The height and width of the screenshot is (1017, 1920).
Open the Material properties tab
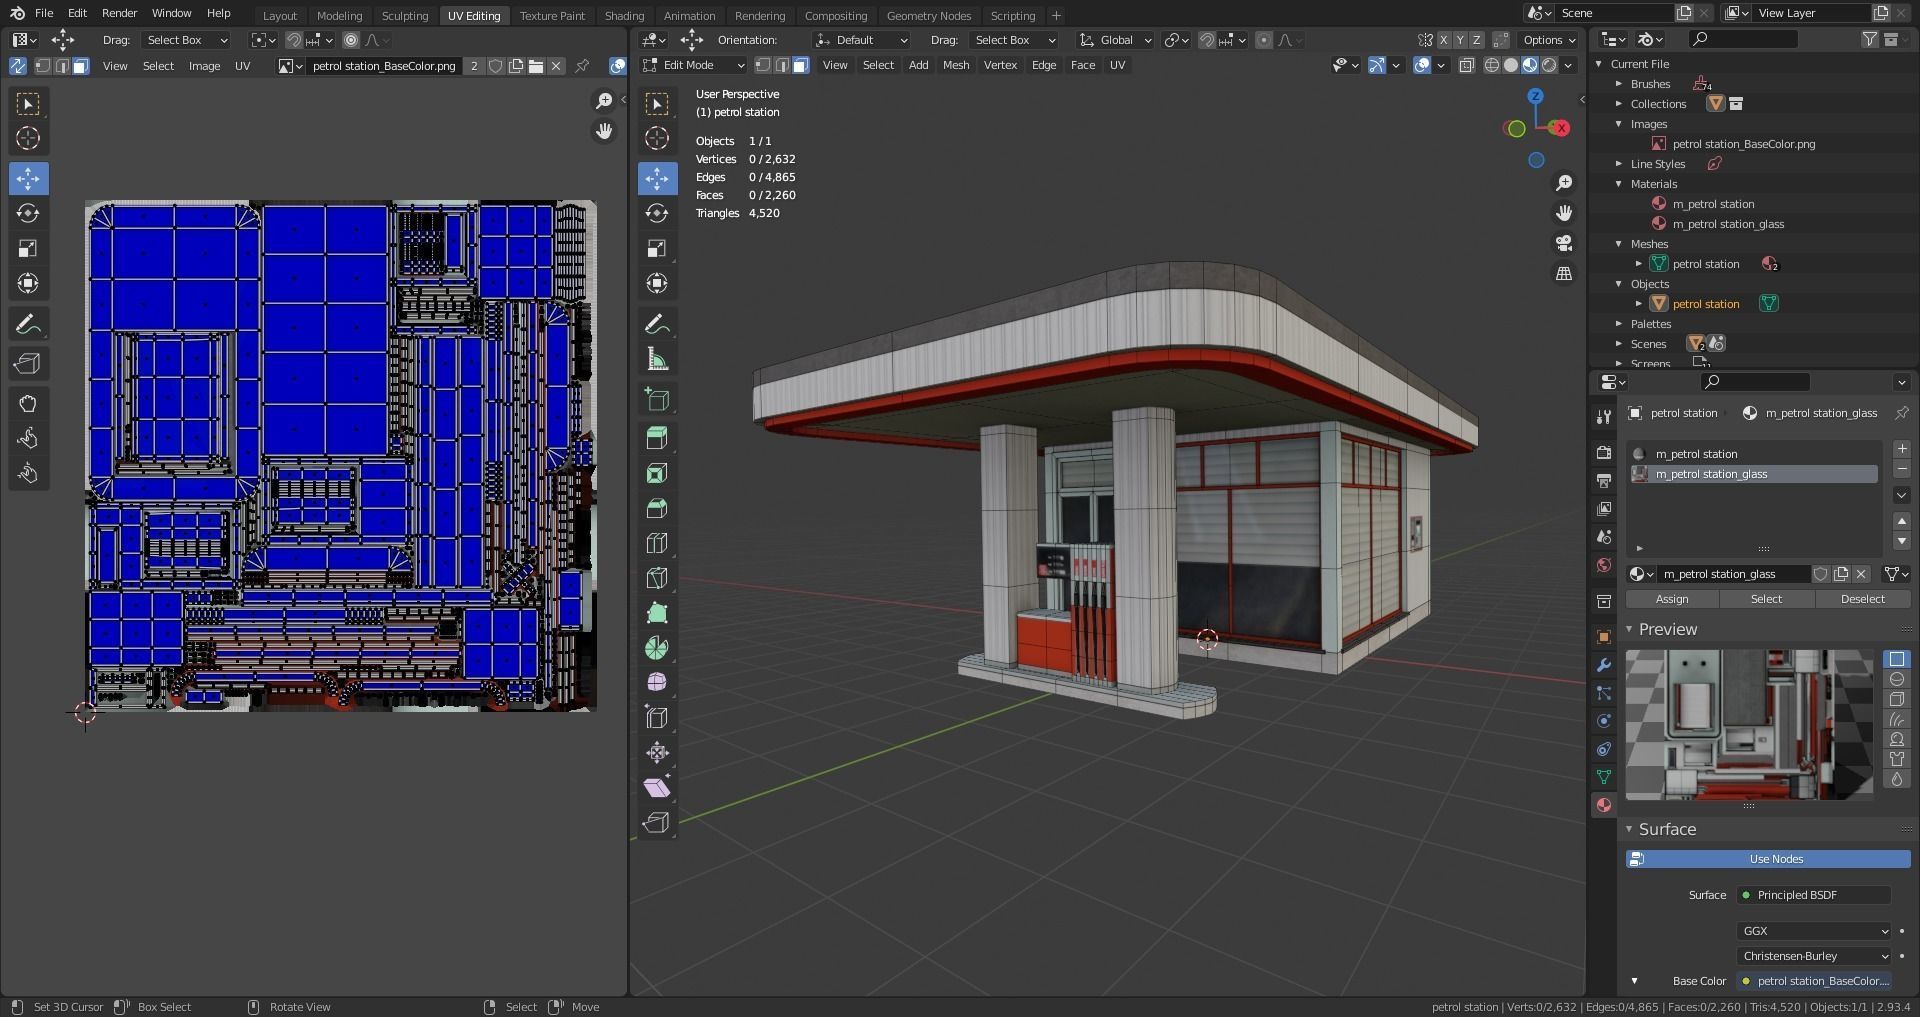pyautogui.click(x=1604, y=805)
